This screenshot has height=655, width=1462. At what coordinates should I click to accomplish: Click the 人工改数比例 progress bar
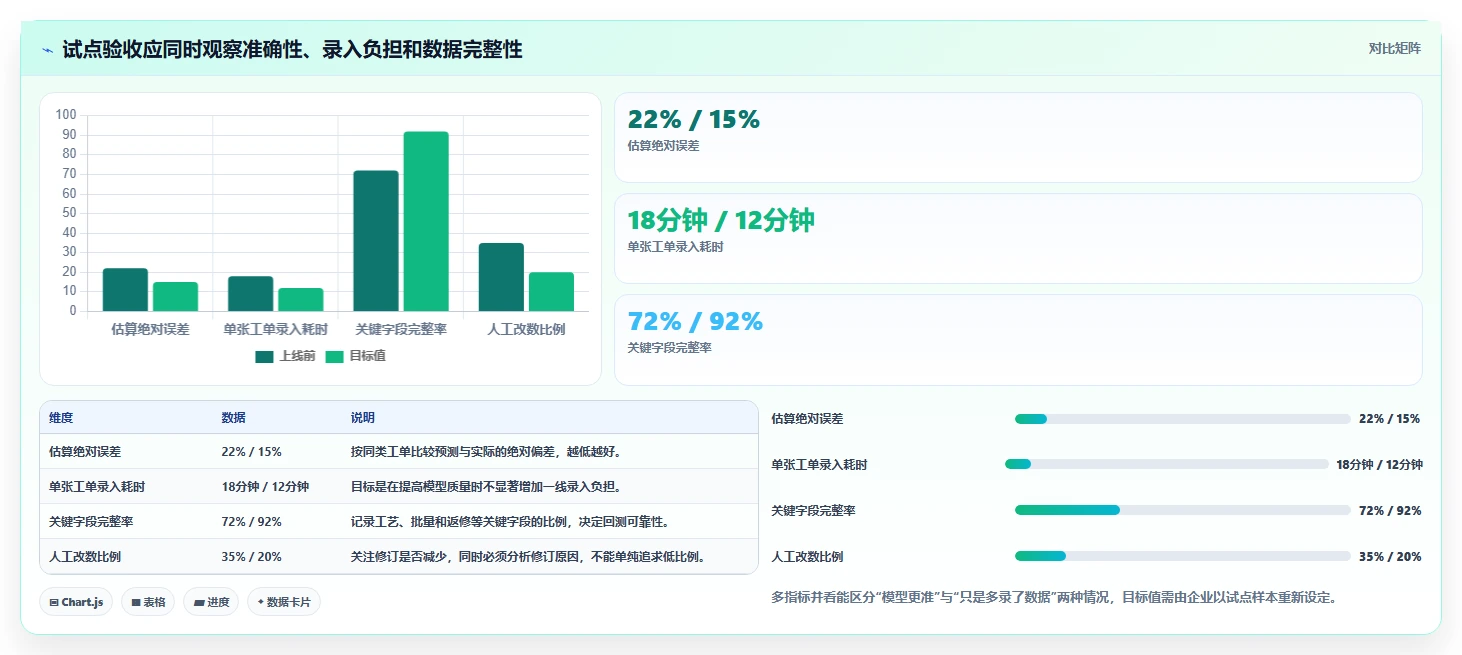pyautogui.click(x=1182, y=556)
